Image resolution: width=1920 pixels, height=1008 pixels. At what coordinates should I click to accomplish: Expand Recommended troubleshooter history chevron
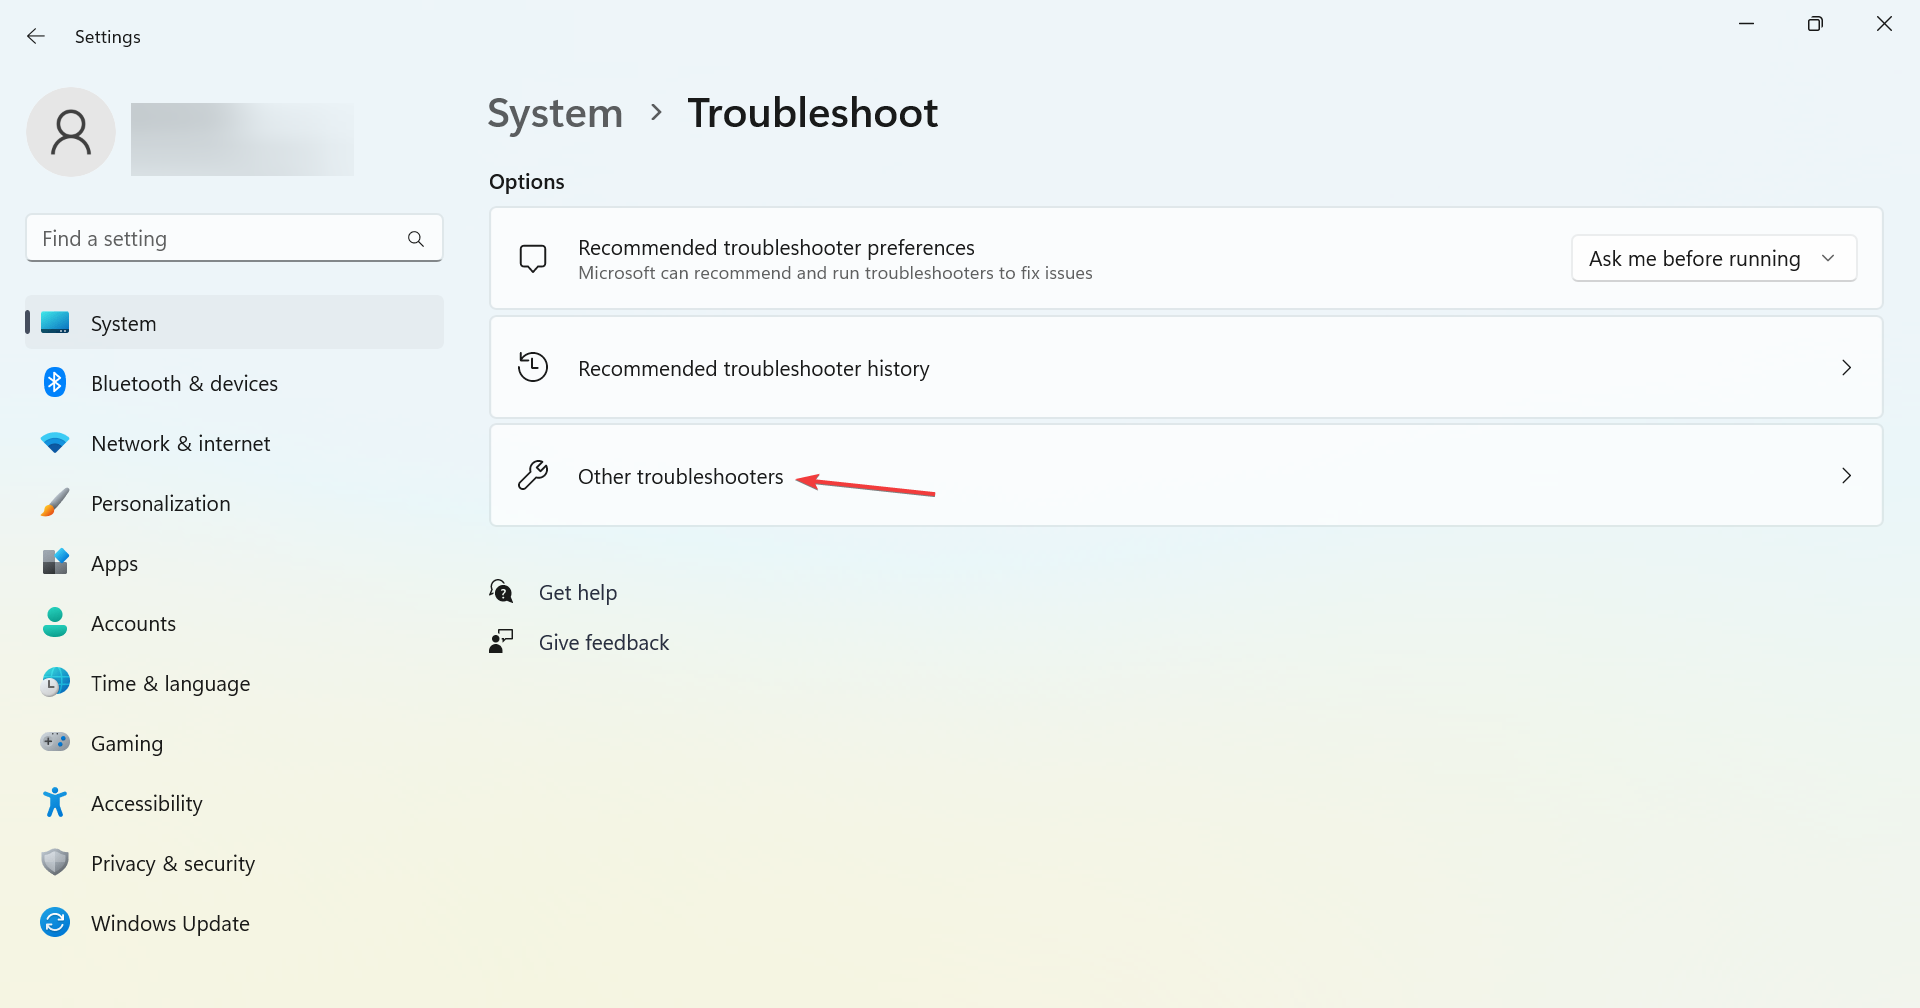[1846, 368]
